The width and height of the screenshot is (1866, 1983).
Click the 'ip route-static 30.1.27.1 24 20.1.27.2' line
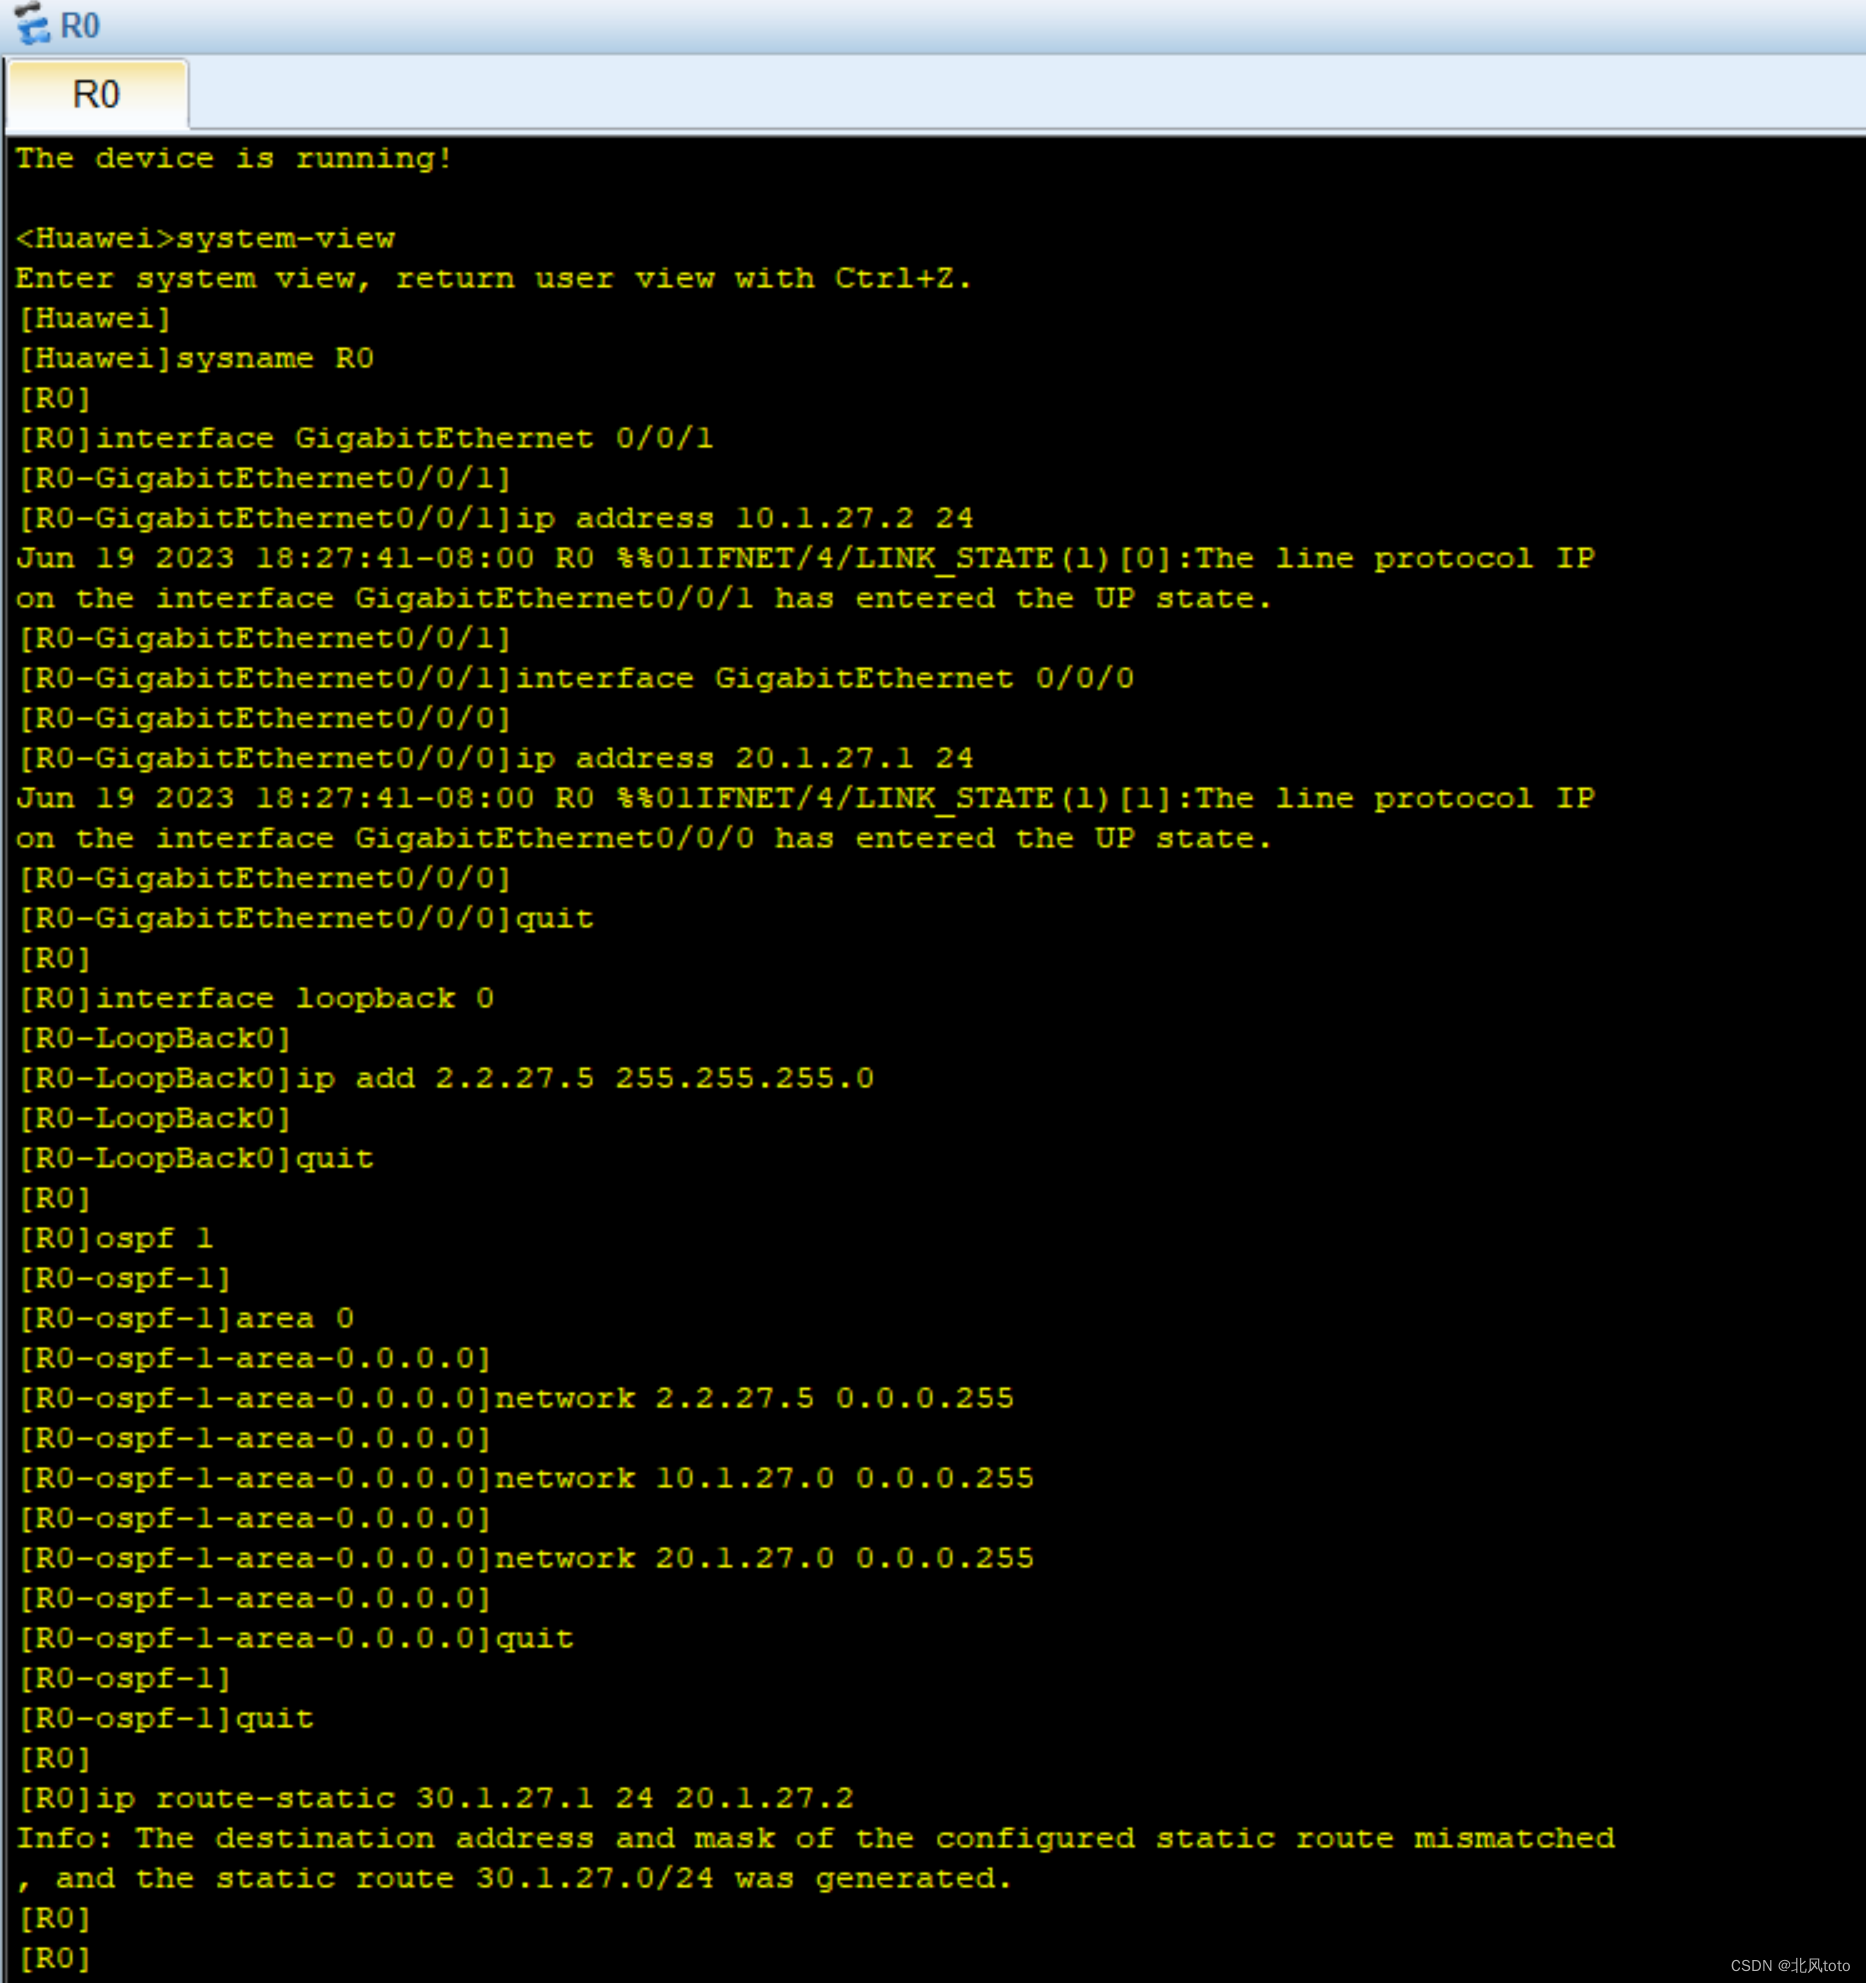[435, 1798]
